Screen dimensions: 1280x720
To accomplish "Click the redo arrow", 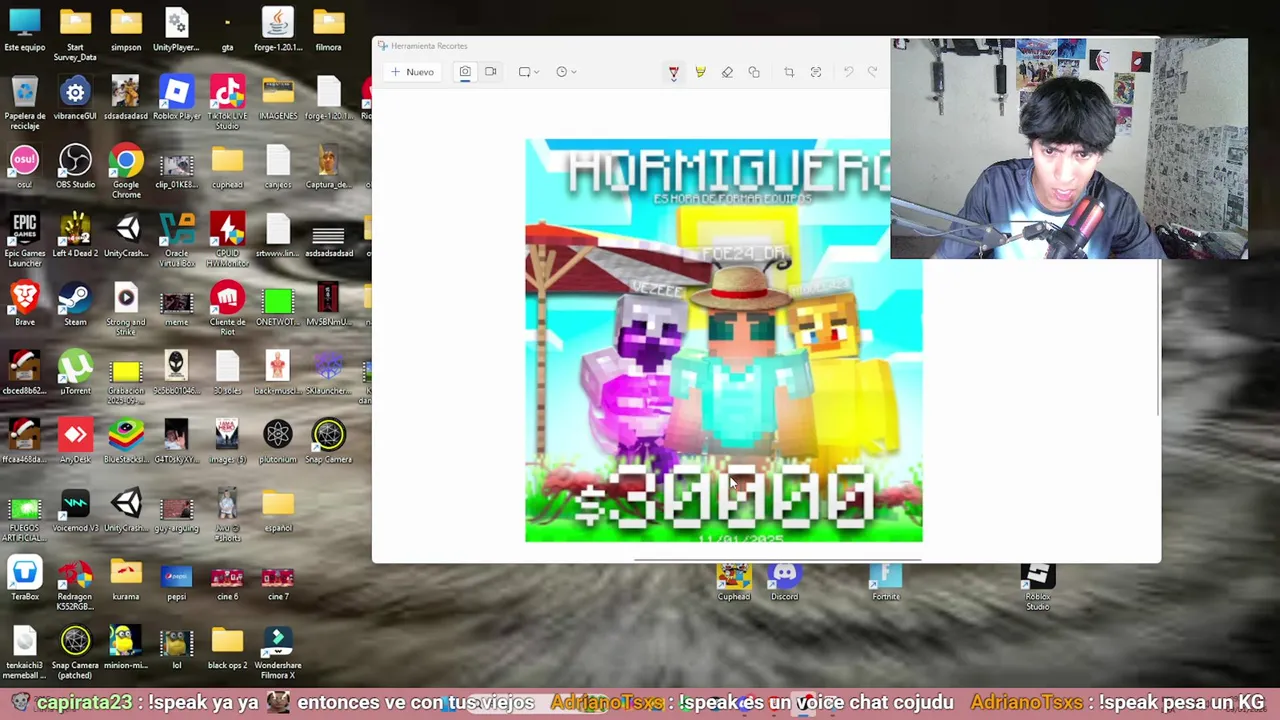I will pos(872,72).
